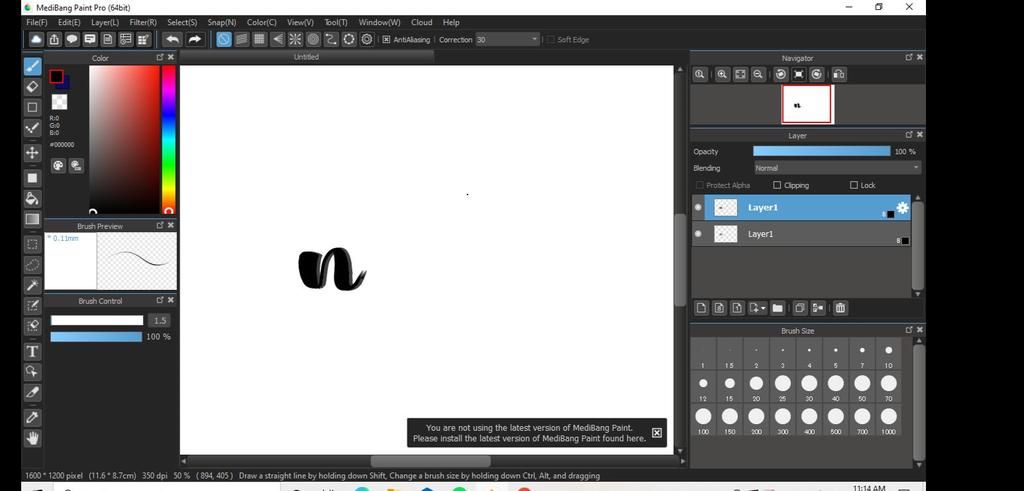Click the brush size 1.5 value field

(x=160, y=321)
